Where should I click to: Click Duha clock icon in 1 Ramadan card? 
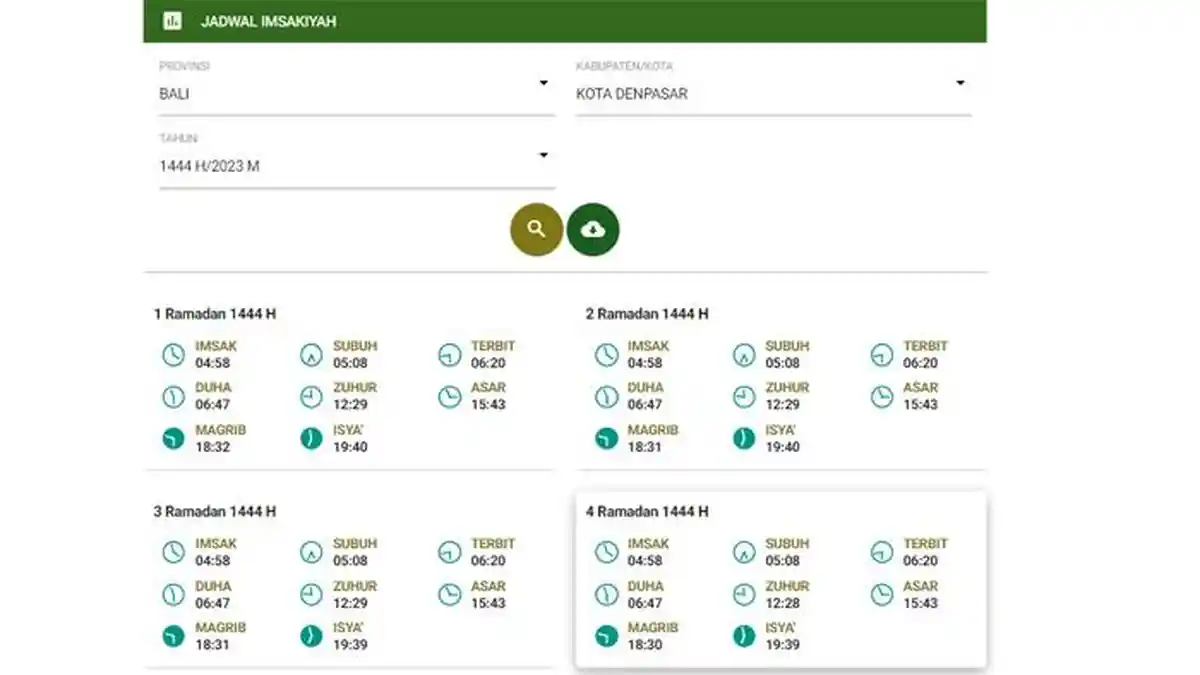click(174, 397)
